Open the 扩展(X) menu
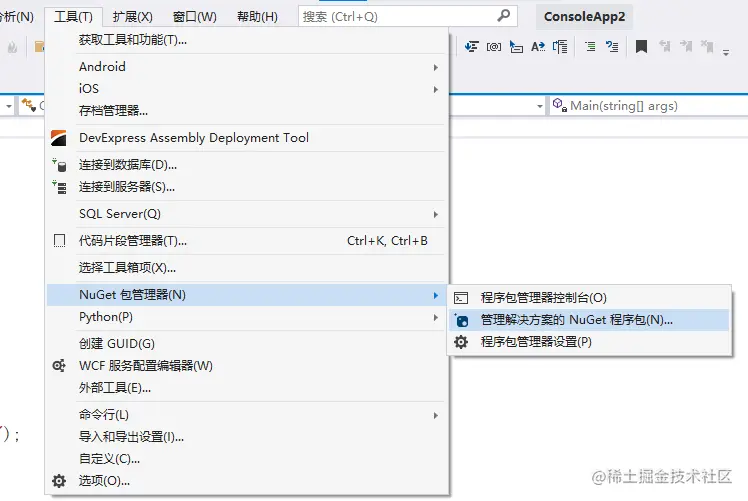The image size is (748, 501). point(133,17)
